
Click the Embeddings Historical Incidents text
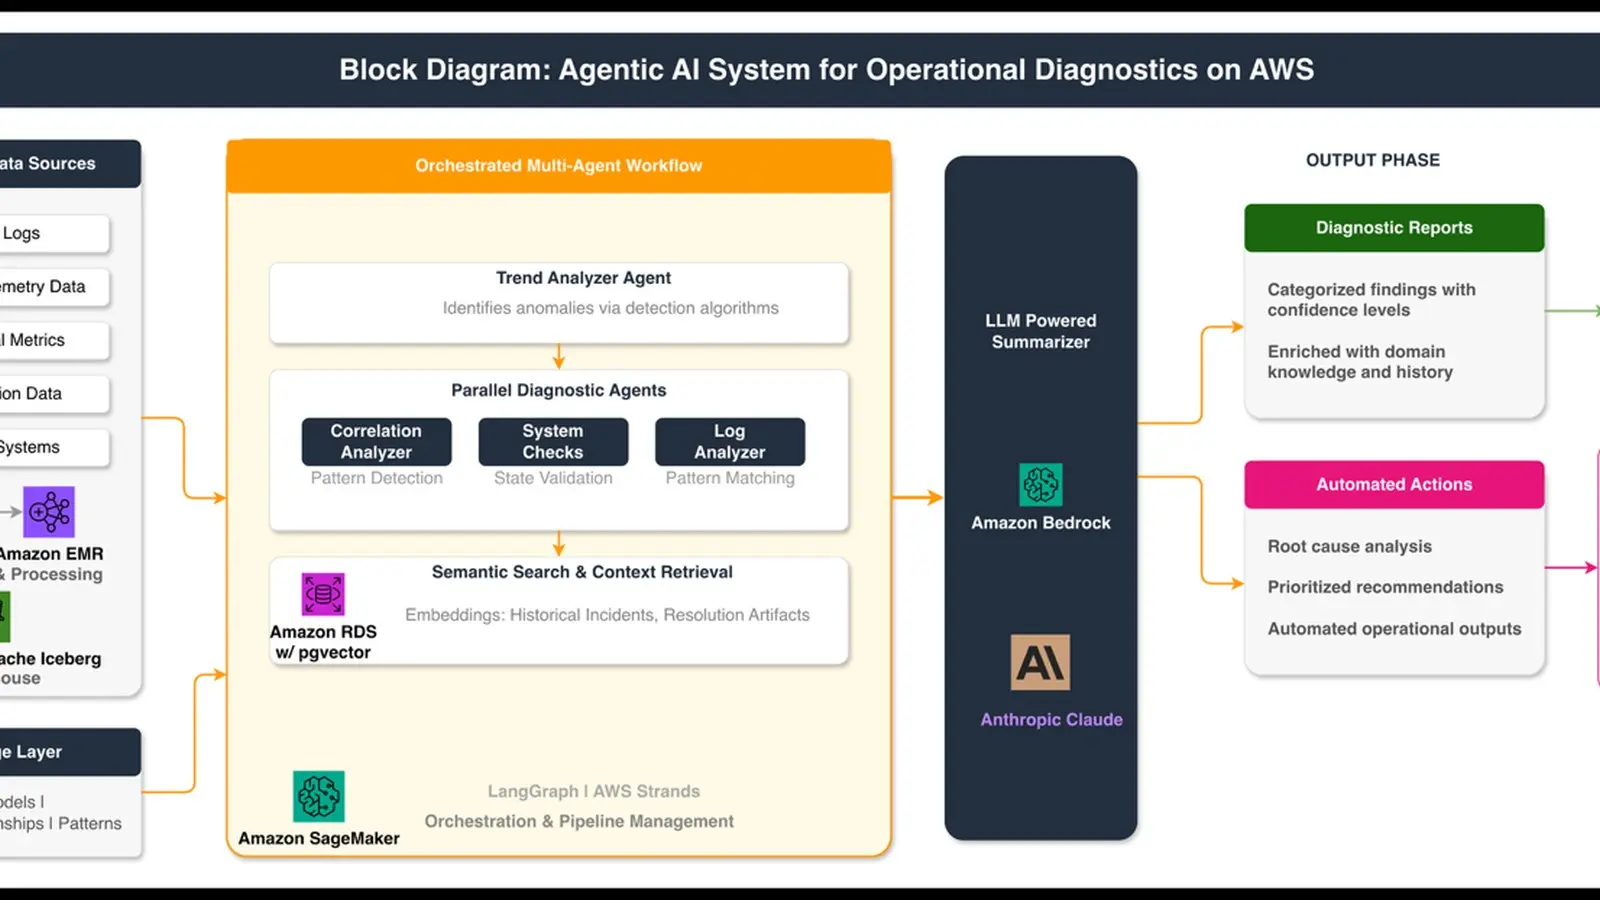607,615
